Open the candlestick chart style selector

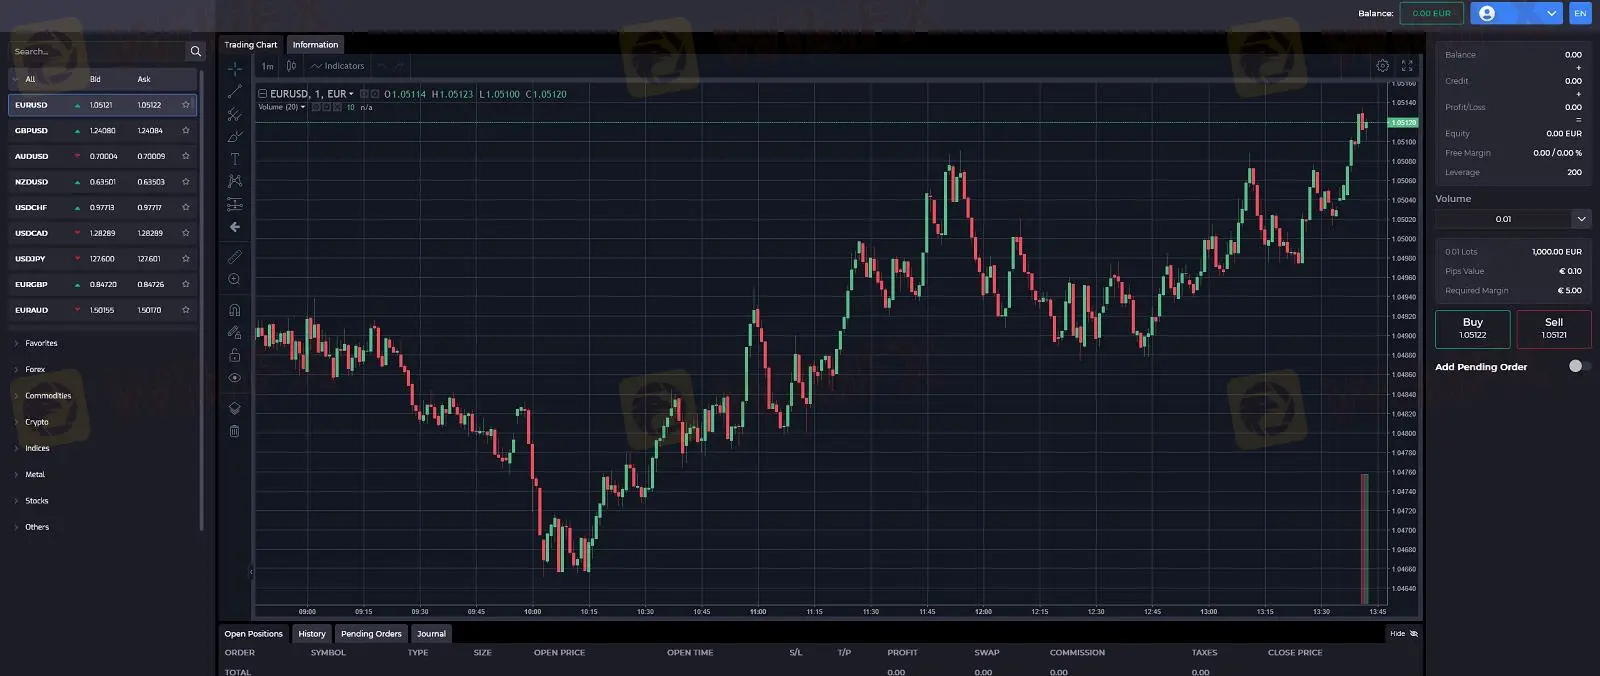pyautogui.click(x=291, y=66)
